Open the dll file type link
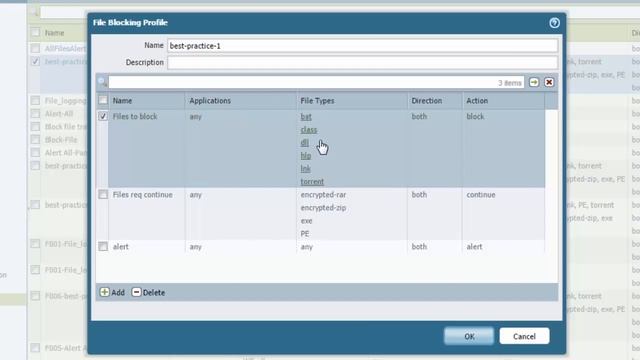The height and width of the screenshot is (360, 640). click(304, 143)
